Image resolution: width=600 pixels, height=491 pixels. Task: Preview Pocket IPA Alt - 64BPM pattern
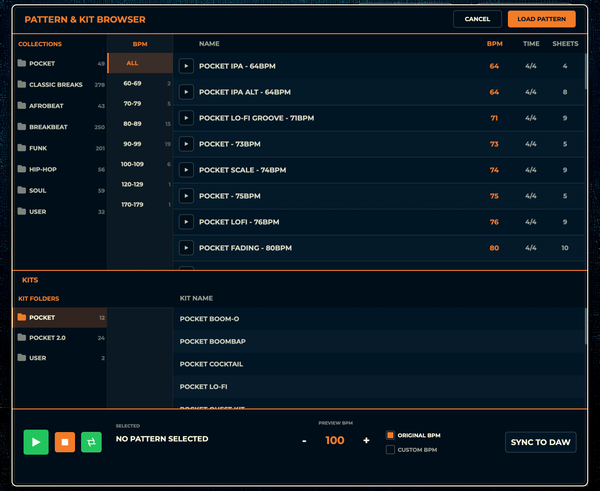186,92
